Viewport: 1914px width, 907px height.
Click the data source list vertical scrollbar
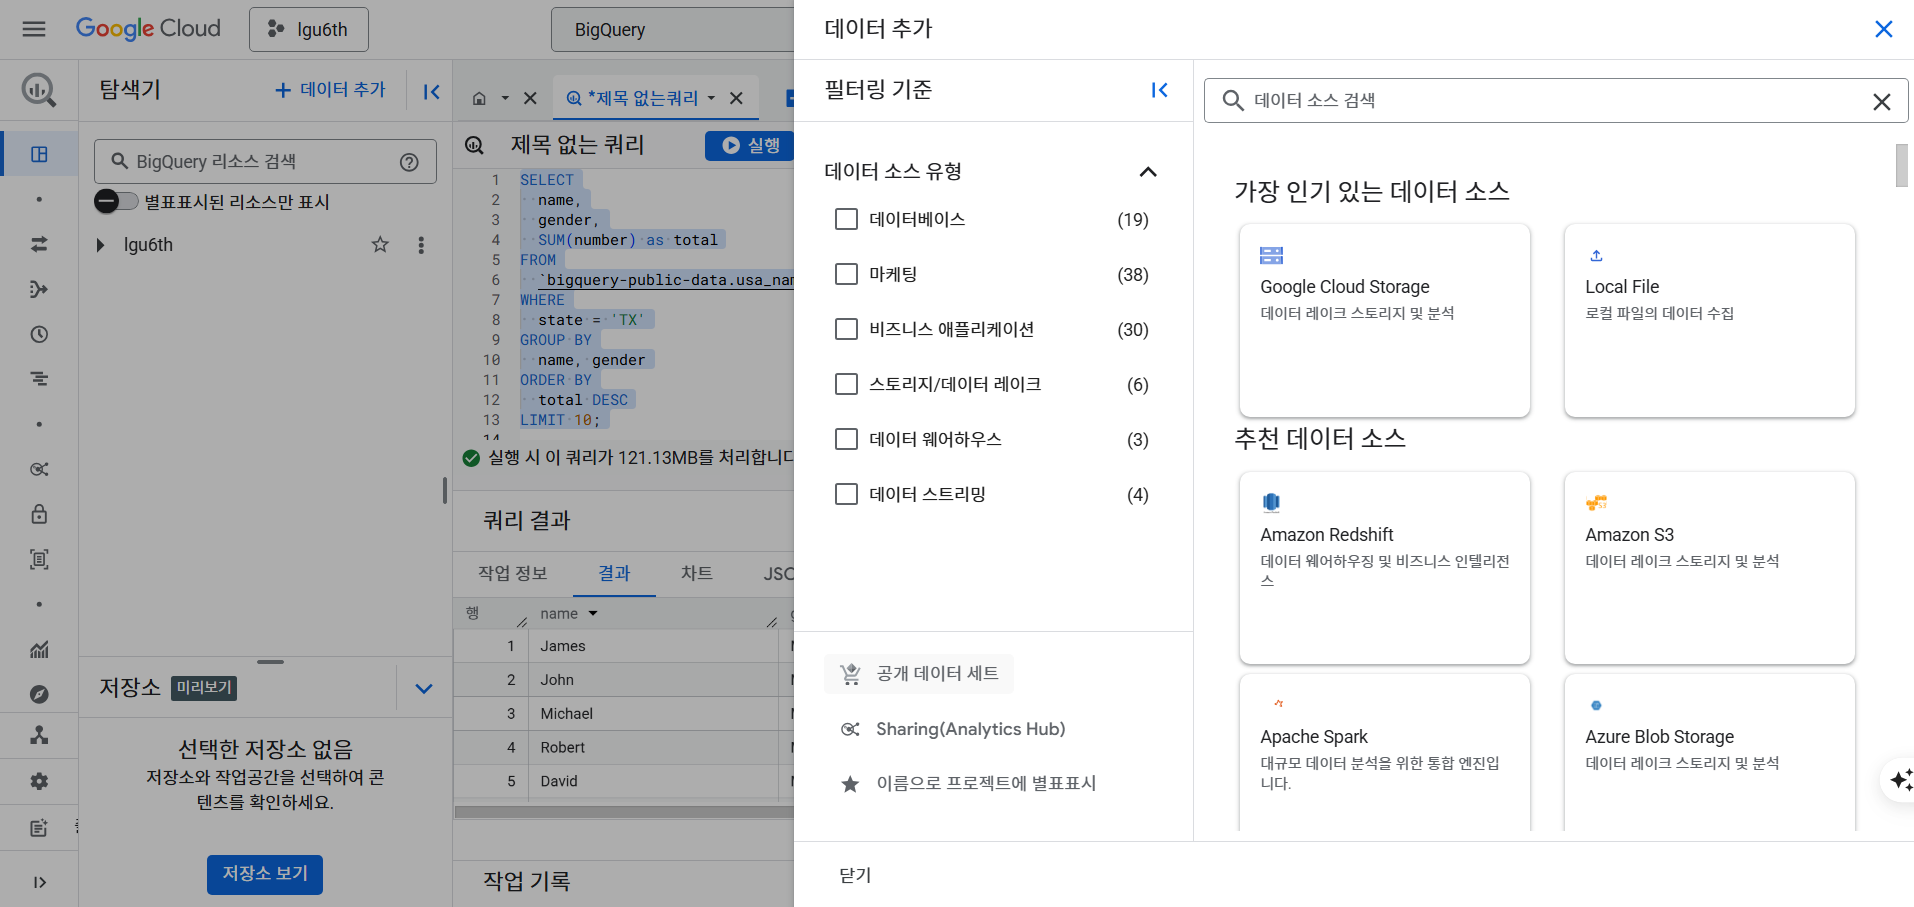point(1901,166)
